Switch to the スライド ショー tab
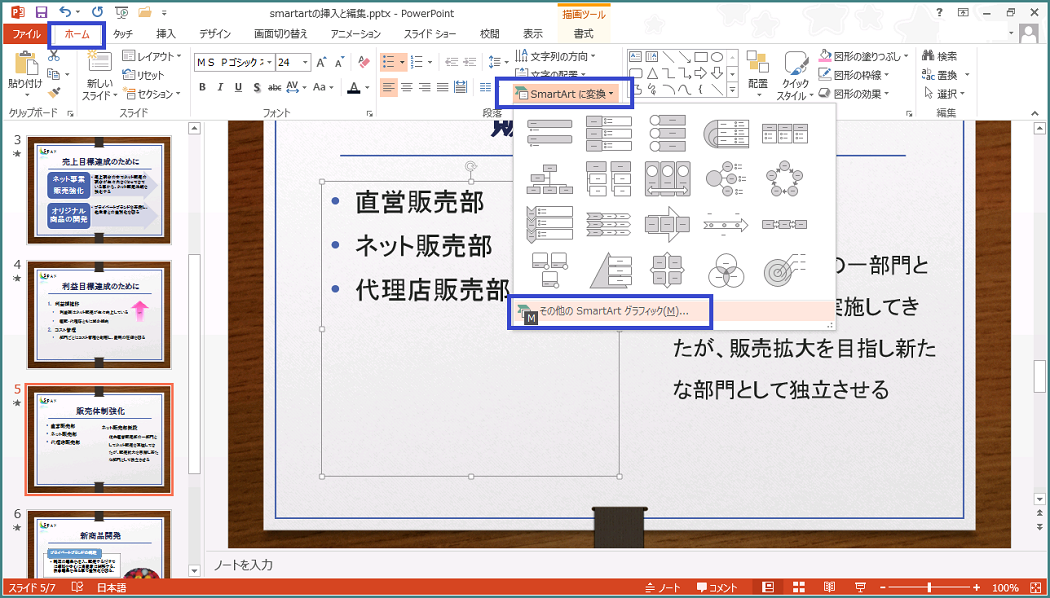Image resolution: width=1050 pixels, height=598 pixels. tap(431, 34)
